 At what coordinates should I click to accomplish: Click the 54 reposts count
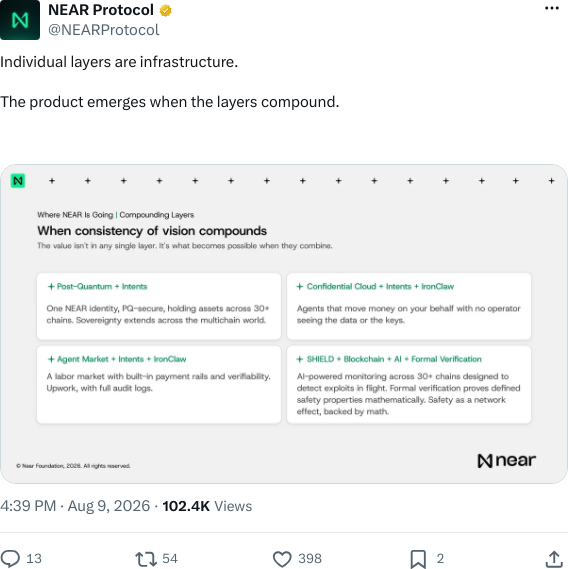pyautogui.click(x=170, y=558)
